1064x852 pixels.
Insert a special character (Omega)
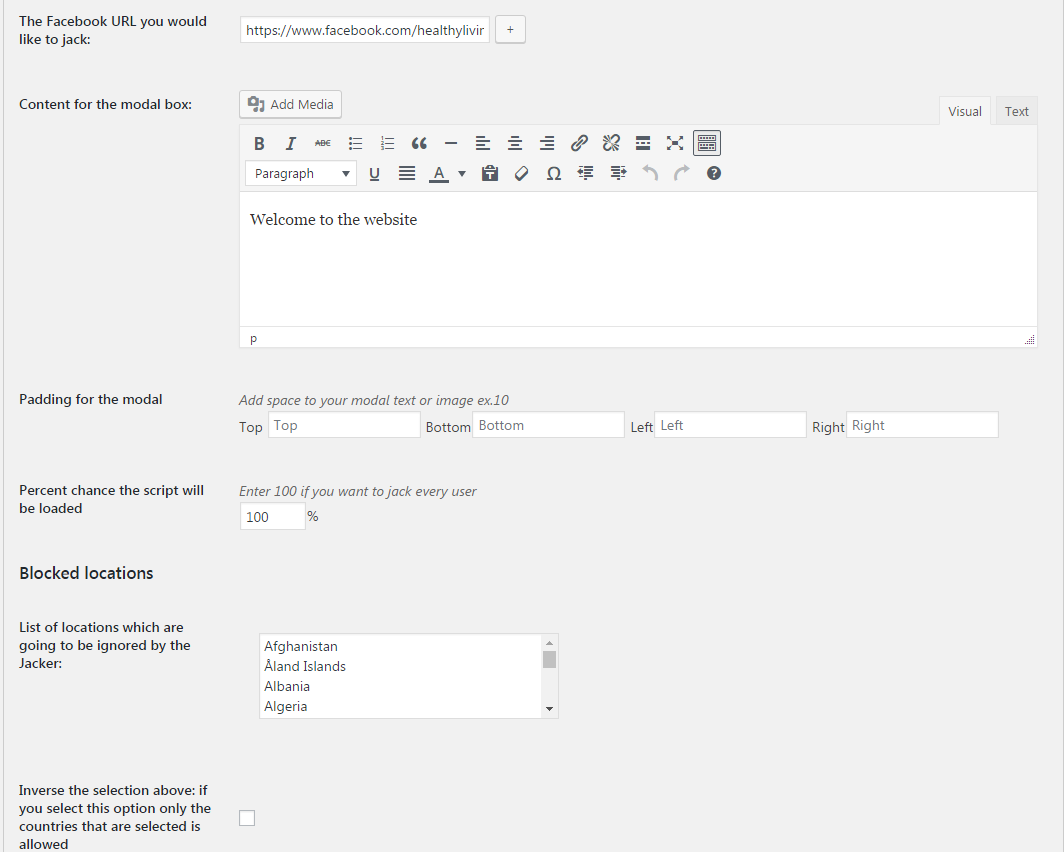click(x=554, y=174)
